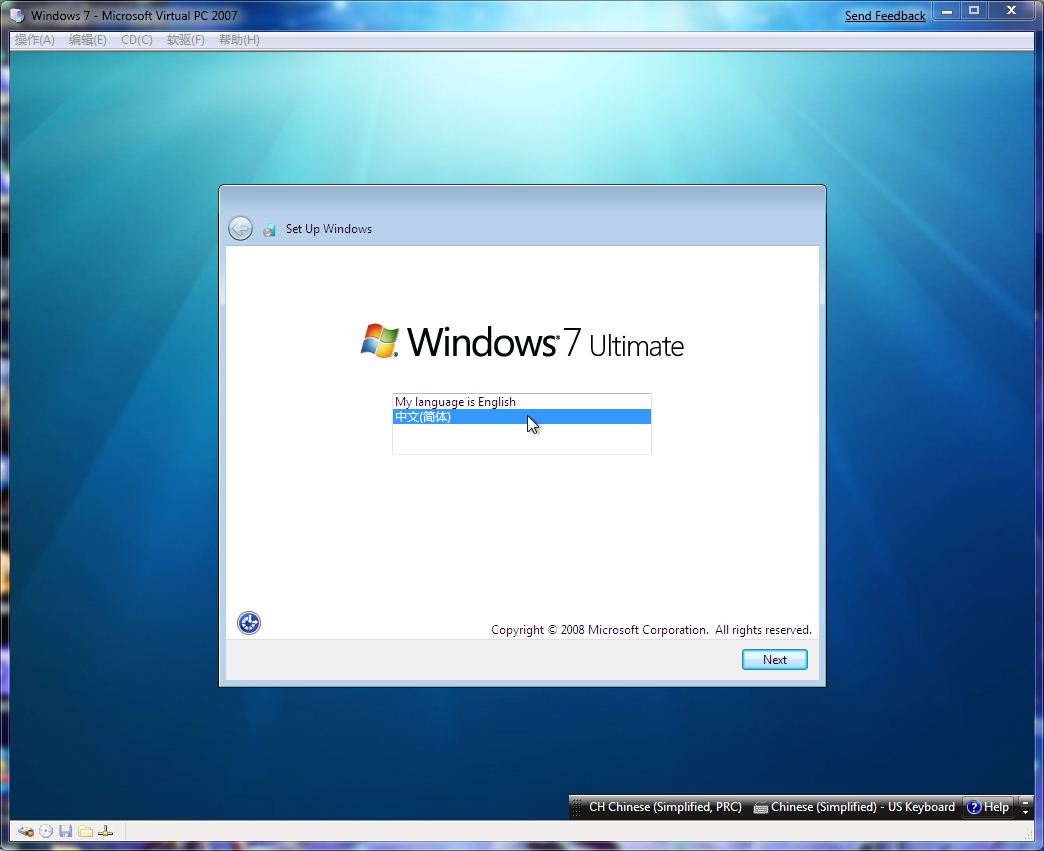The image size is (1044, 851).
Task: Open CH Chinese (Simplified, PRC) language selector
Action: 665,807
